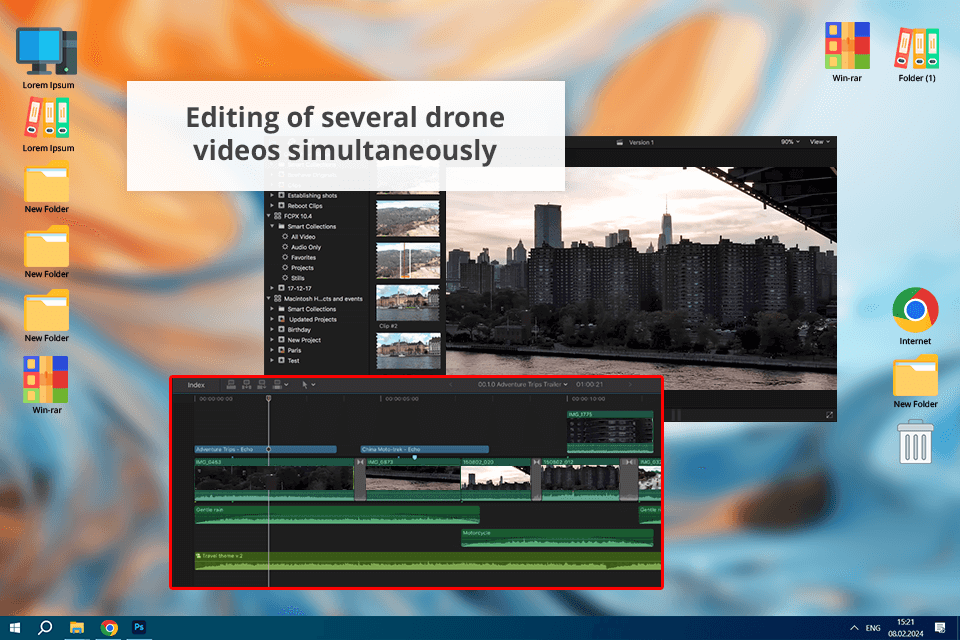960x640 pixels.
Task: Open the Folder (1) desktop icon
Action: click(x=917, y=54)
